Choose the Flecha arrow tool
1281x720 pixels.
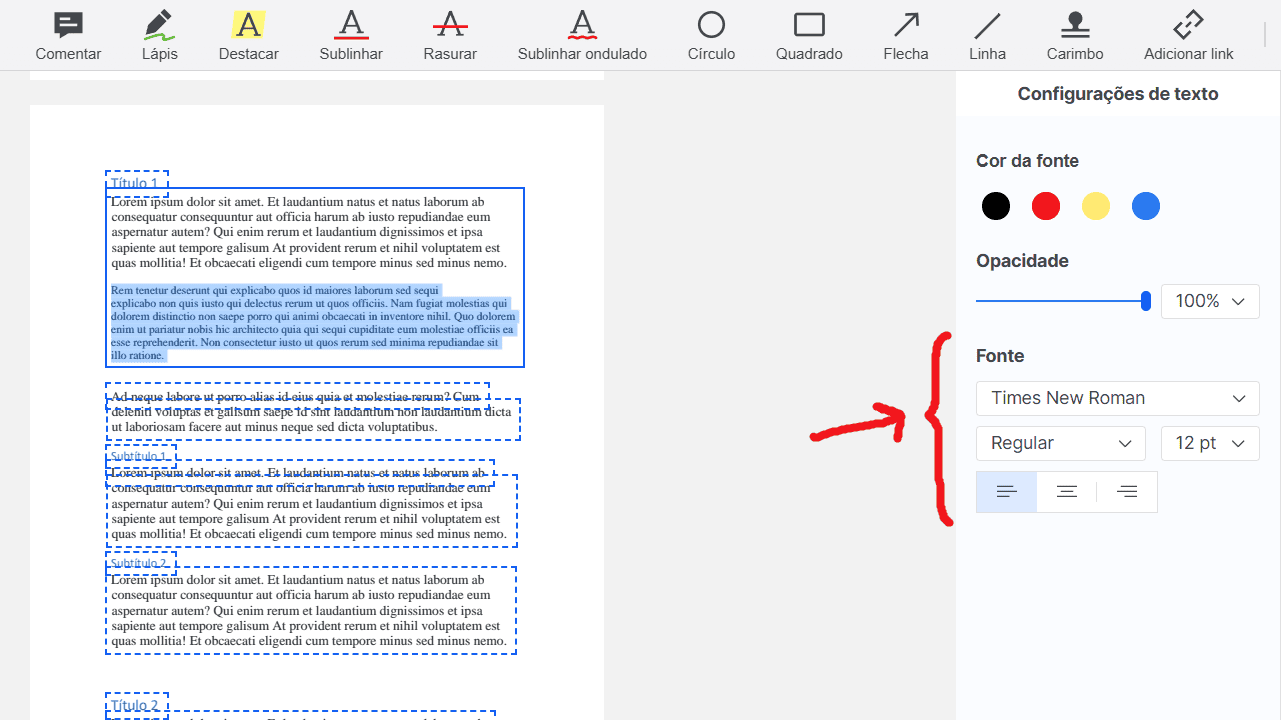906,36
